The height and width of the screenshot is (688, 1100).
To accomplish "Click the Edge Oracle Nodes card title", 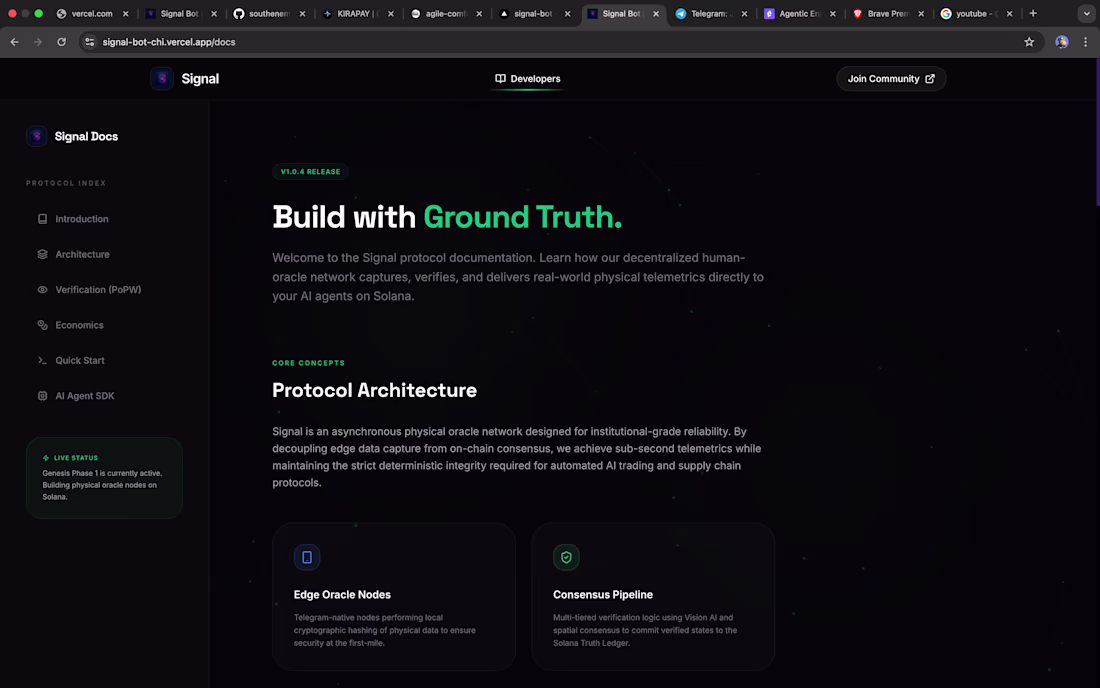I will coord(342,594).
